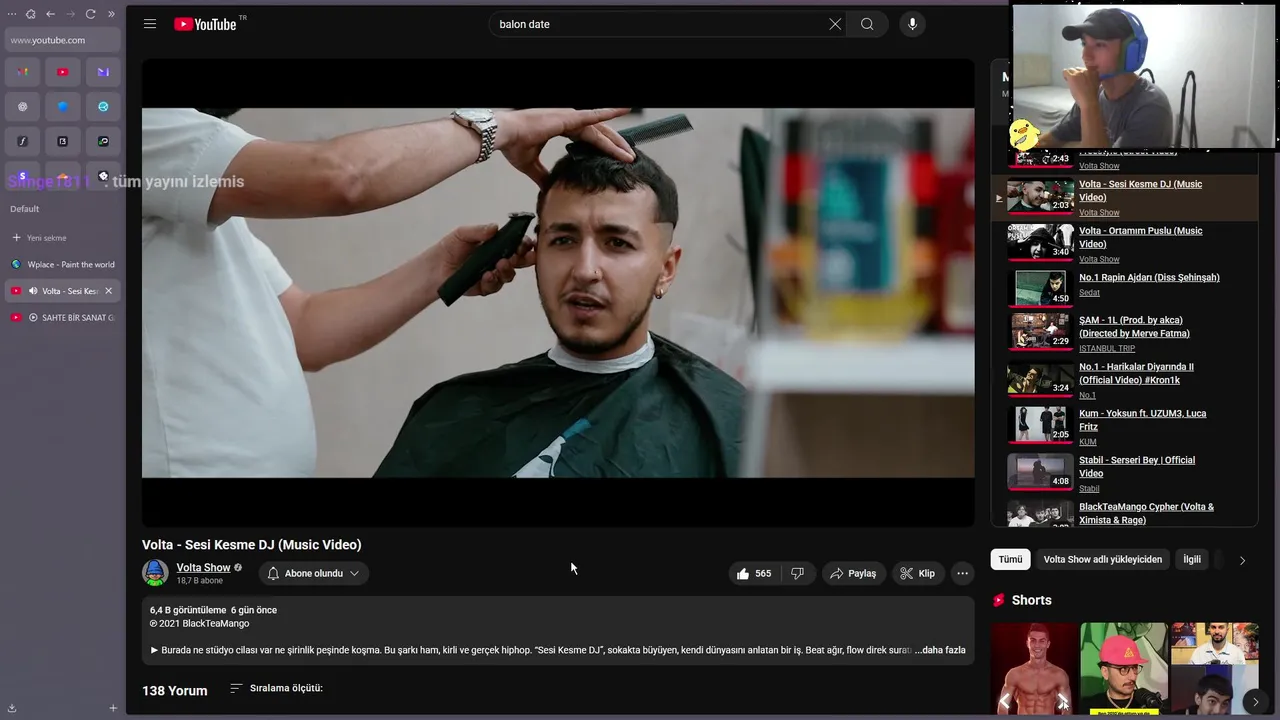Image resolution: width=1280 pixels, height=720 pixels.
Task: Click the 138 Yorum comments heading
Action: point(175,691)
